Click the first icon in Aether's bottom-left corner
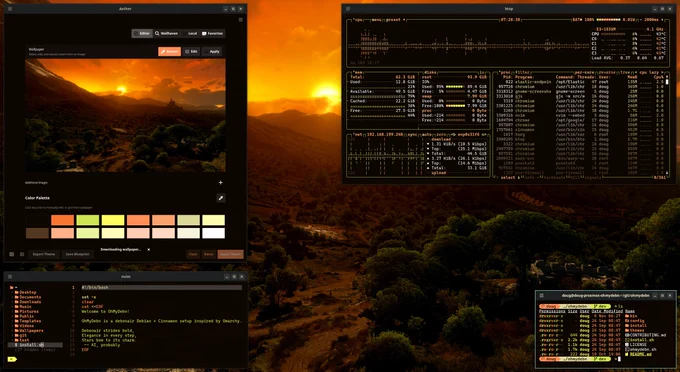The width and height of the screenshot is (680, 372). pyautogui.click(x=12, y=255)
